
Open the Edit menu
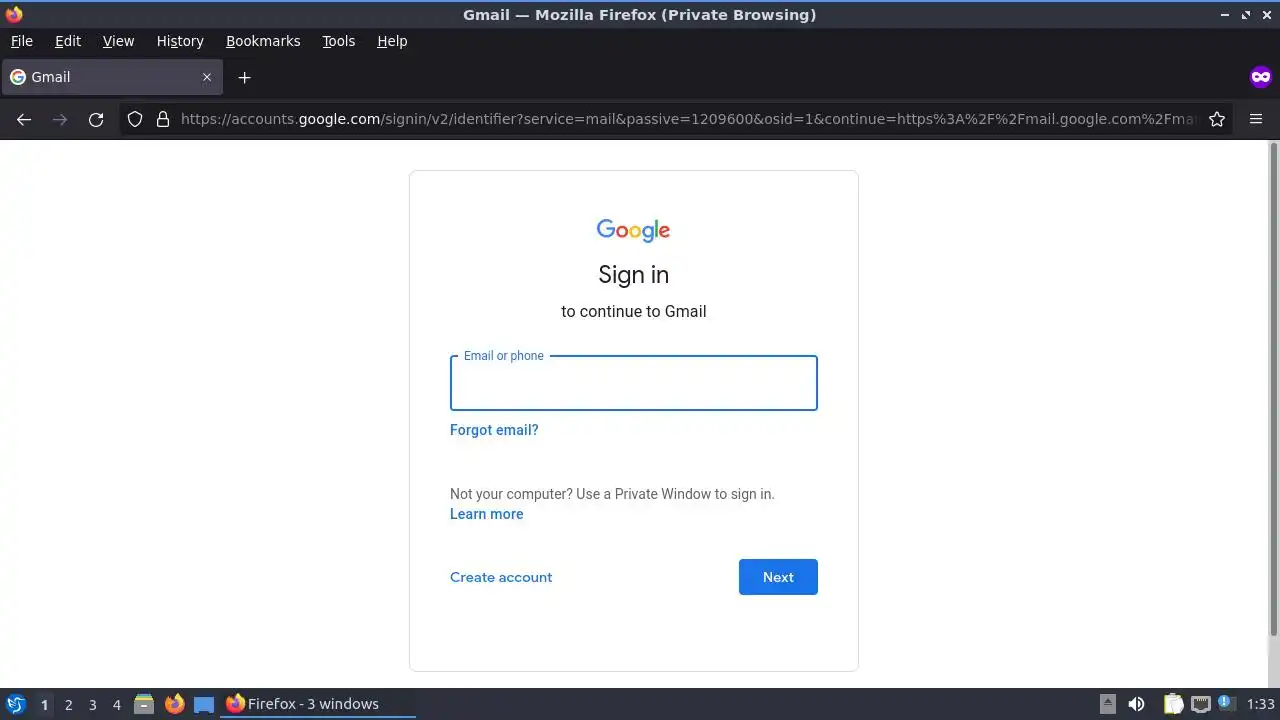68,41
